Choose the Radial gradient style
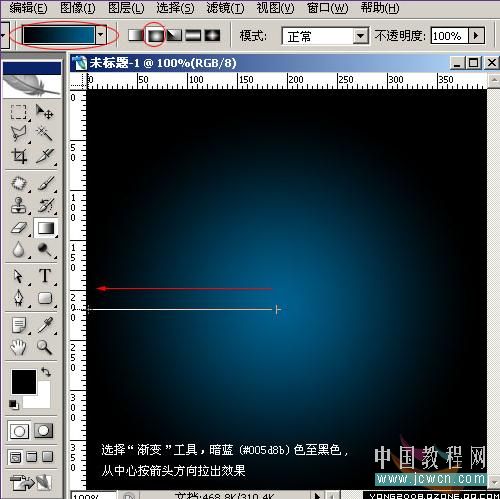The width and height of the screenshot is (500, 499). (156, 35)
